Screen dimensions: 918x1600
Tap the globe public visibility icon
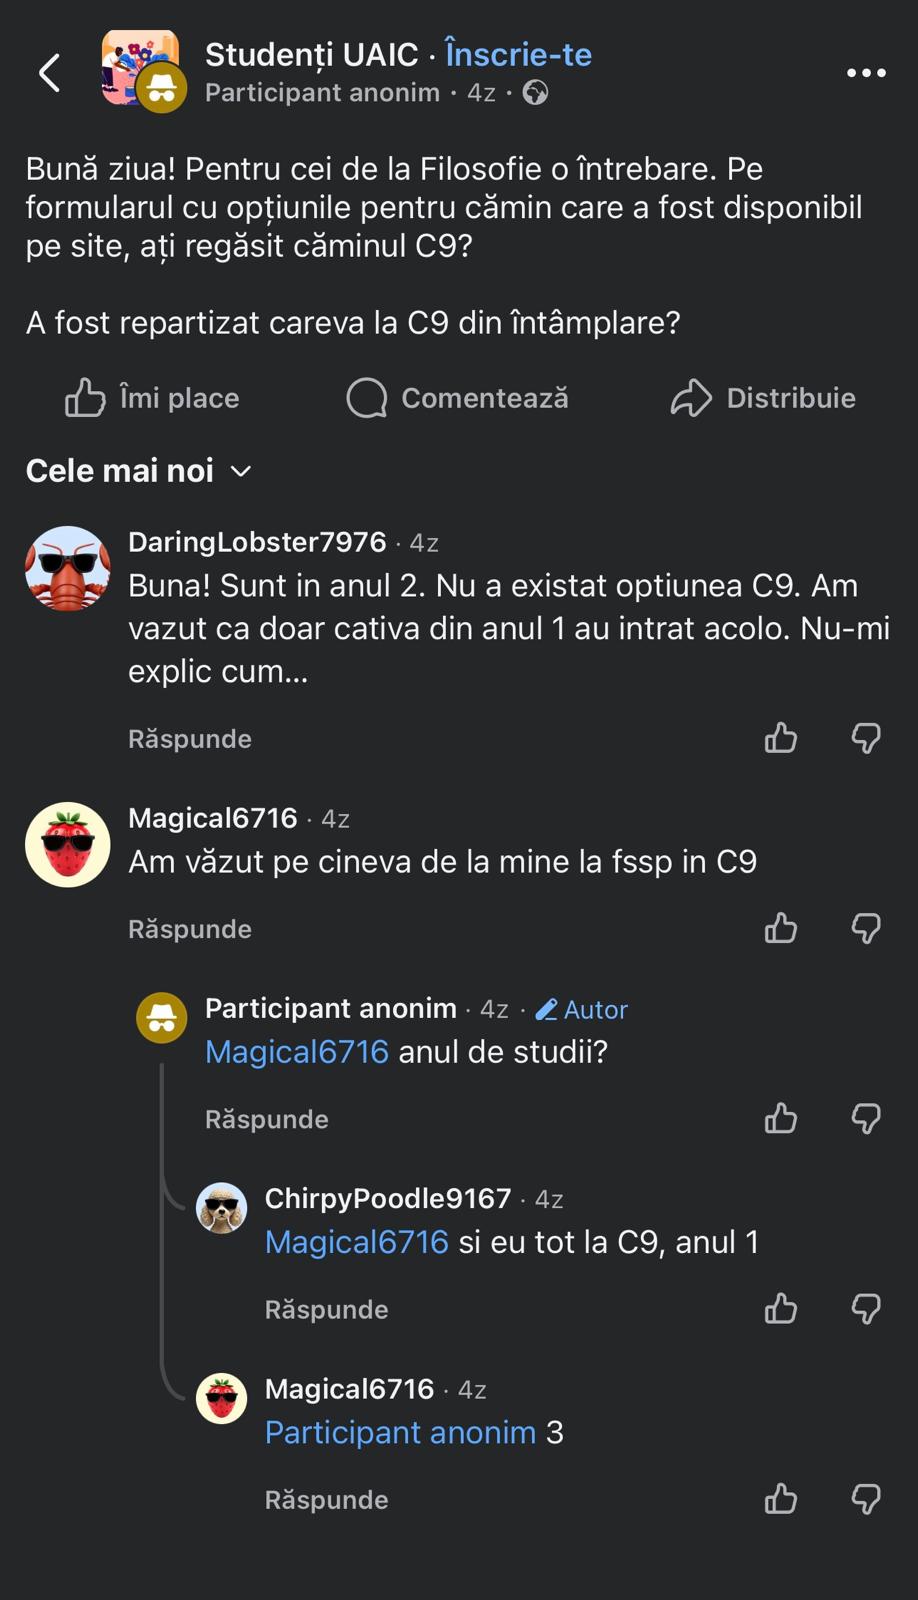click(536, 93)
